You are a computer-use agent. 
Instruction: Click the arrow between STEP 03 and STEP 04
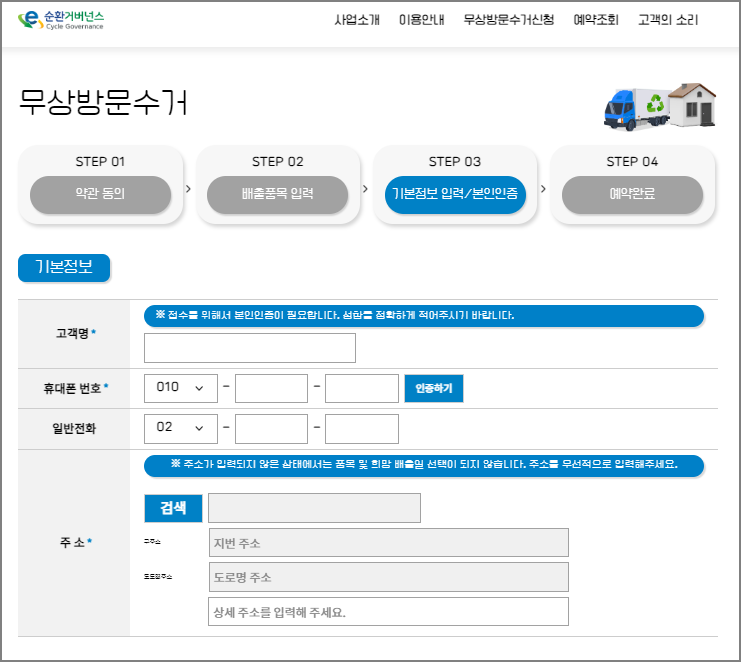coord(543,189)
